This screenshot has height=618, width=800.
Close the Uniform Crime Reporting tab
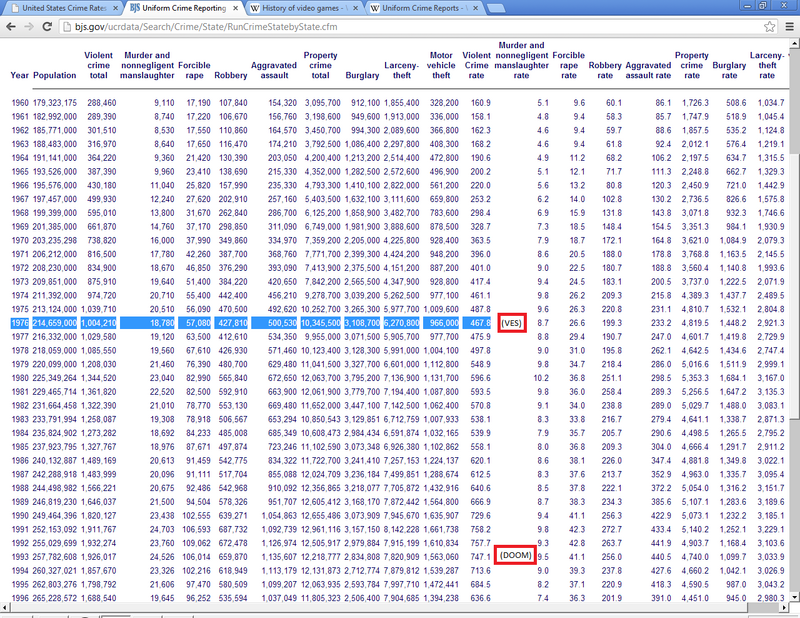(235, 8)
